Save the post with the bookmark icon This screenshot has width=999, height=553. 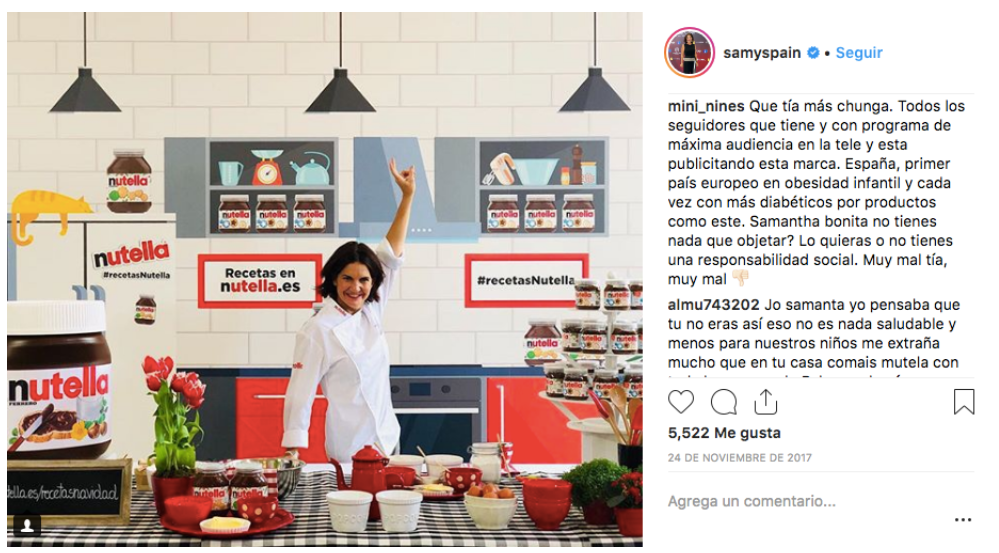tap(963, 401)
